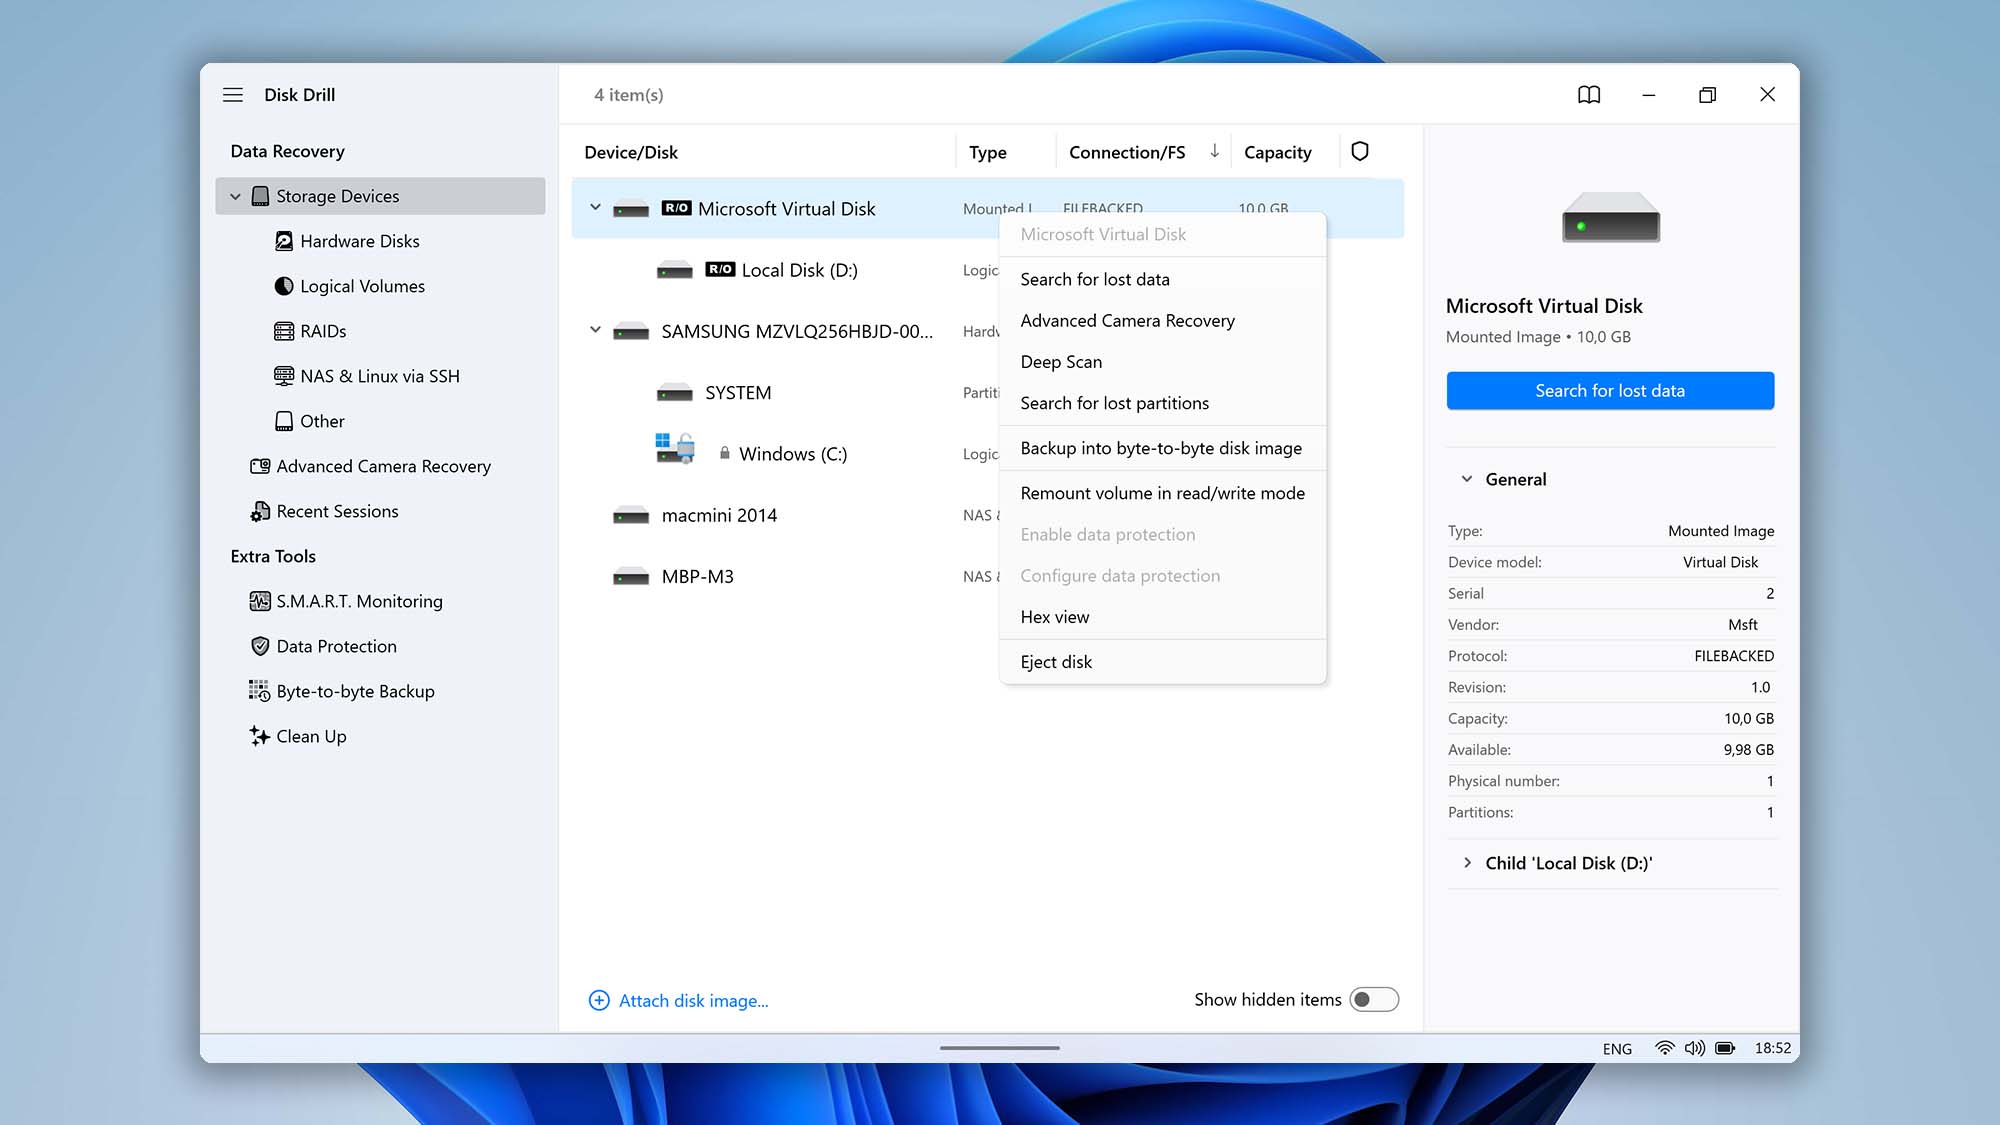
Task: Select Deep Scan from context menu
Action: pyautogui.click(x=1162, y=361)
